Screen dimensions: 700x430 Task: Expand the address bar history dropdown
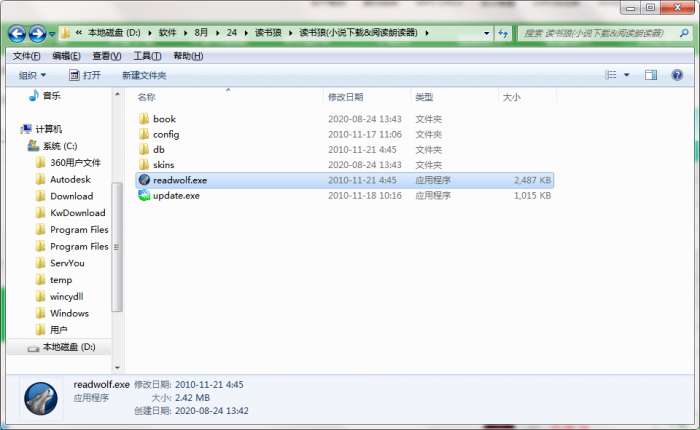(486, 33)
